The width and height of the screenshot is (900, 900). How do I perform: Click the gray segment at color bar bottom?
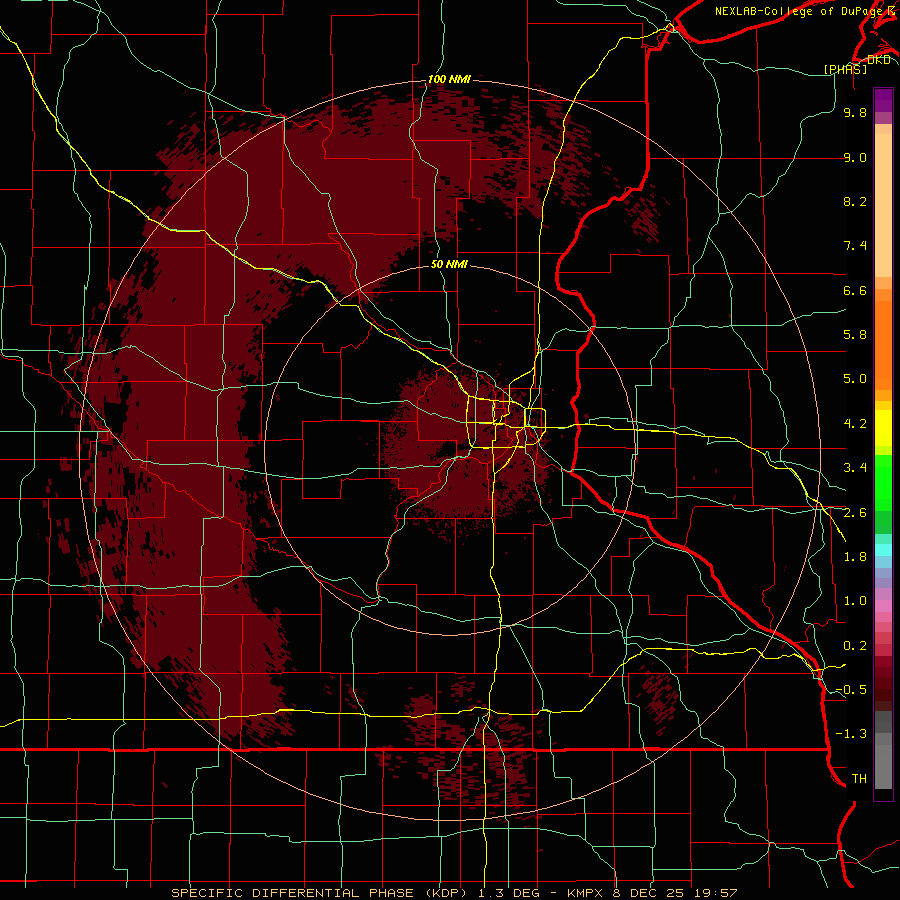(883, 763)
